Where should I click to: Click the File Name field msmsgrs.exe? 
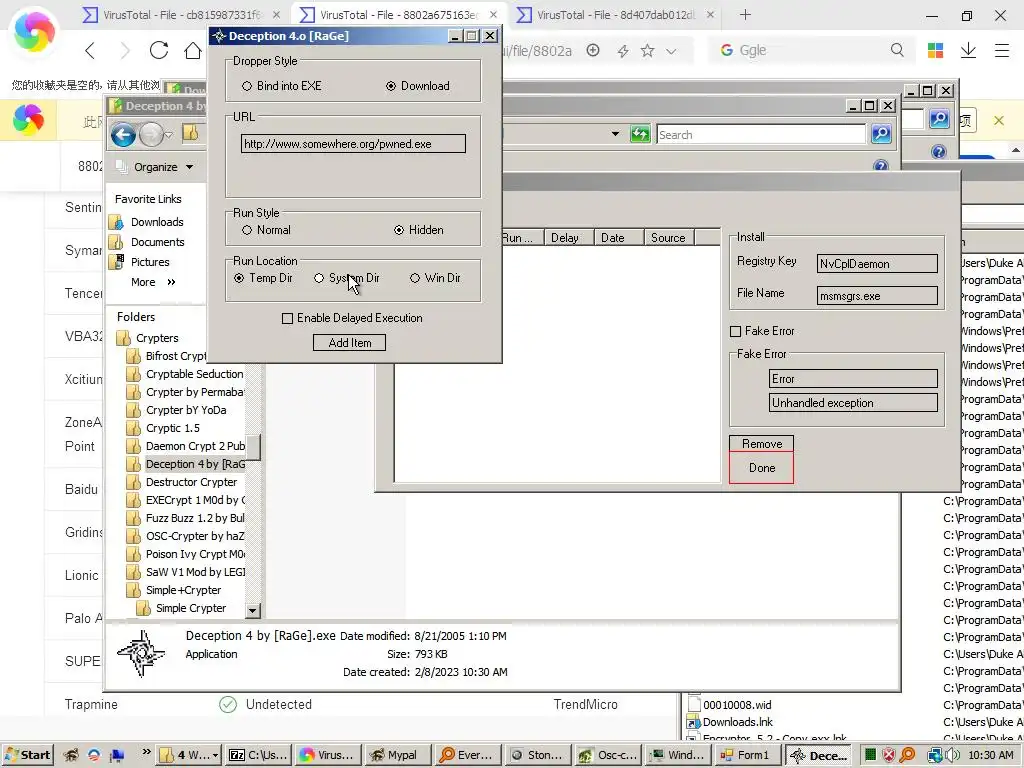877,296
